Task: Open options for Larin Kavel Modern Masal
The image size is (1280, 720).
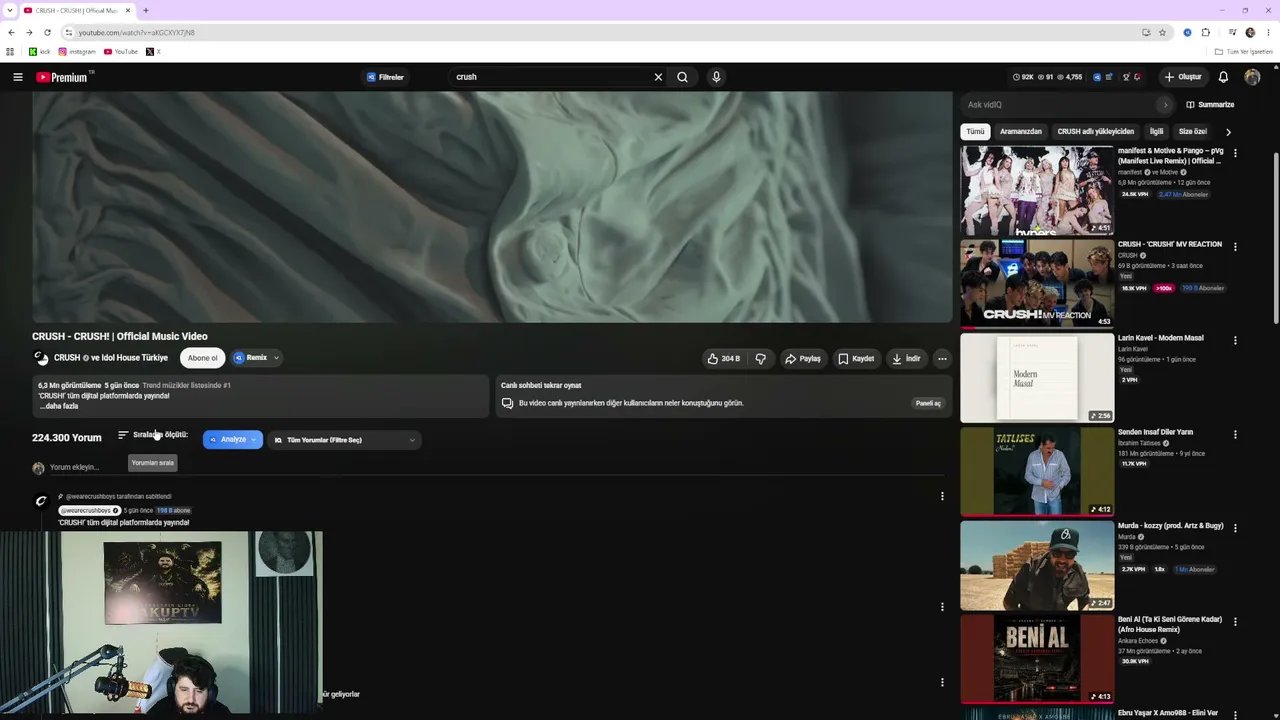Action: pos(1235,340)
